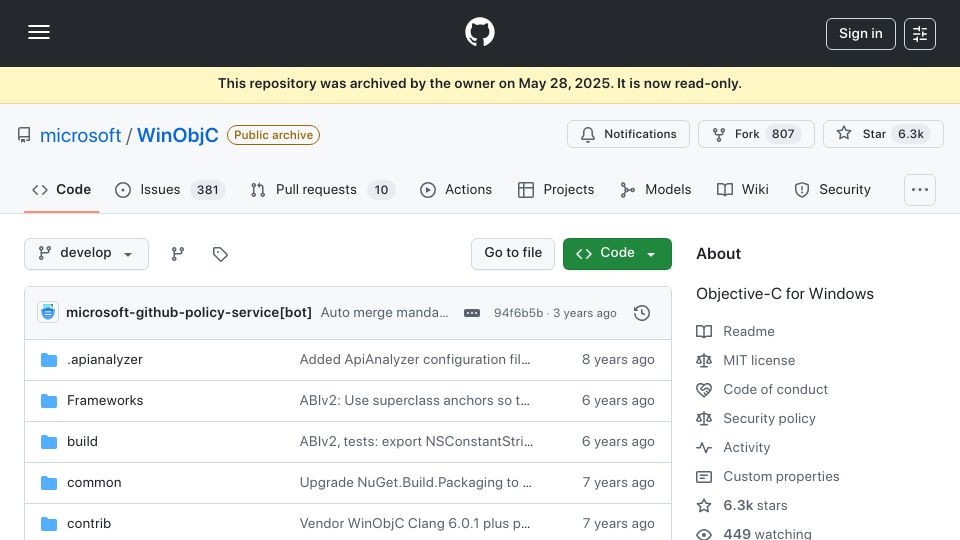The image size is (960, 540).
Task: Open the common folder
Action: pos(94,482)
